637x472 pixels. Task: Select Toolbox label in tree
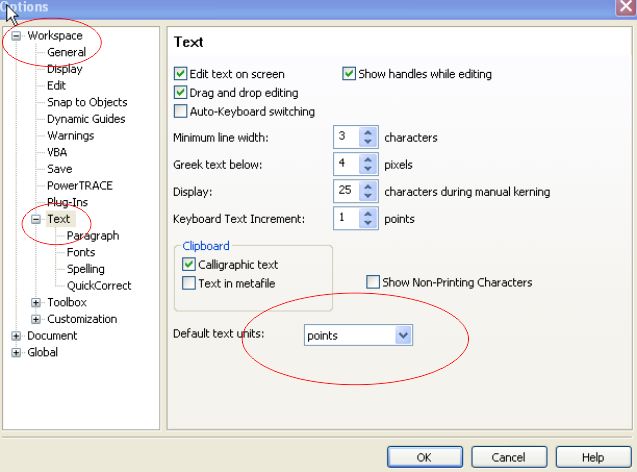[67, 302]
